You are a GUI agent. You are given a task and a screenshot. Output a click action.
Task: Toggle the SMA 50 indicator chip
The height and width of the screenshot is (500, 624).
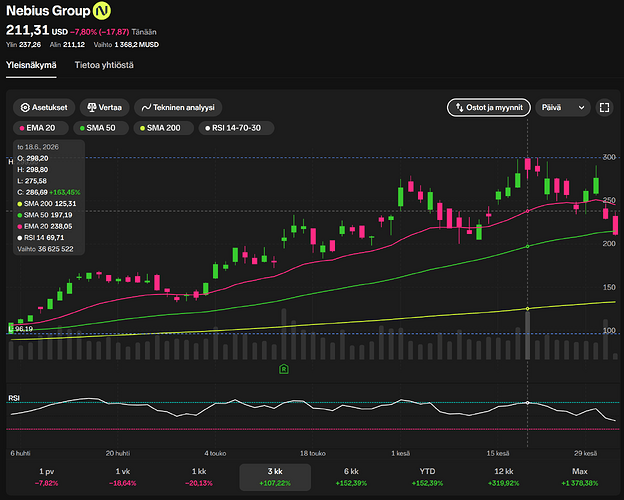101,128
